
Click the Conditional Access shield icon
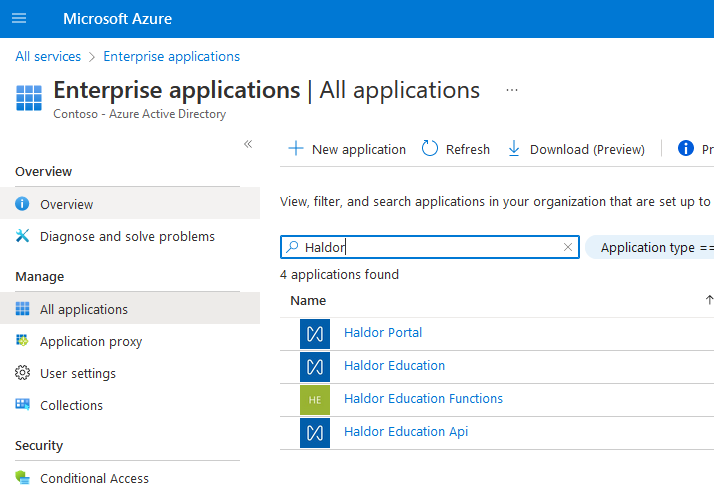22,477
